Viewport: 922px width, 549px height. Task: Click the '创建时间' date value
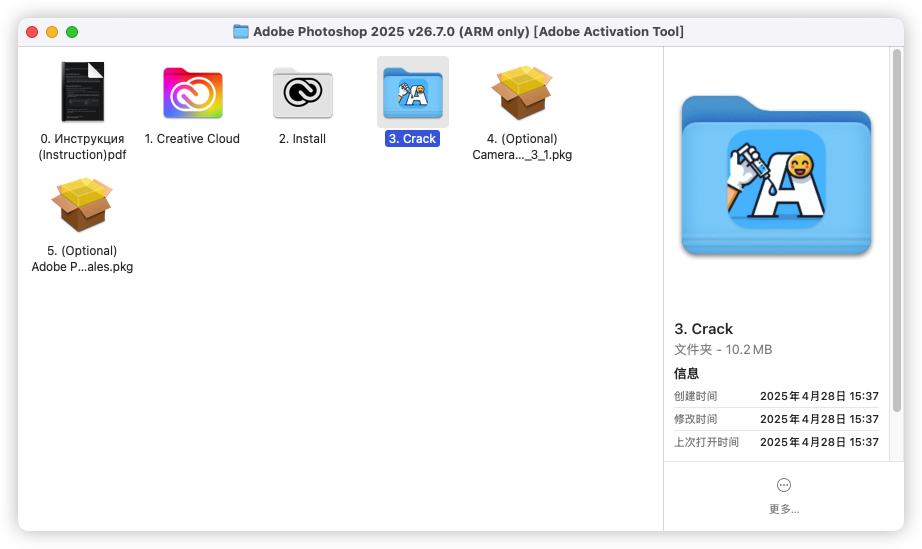pyautogui.click(x=819, y=396)
